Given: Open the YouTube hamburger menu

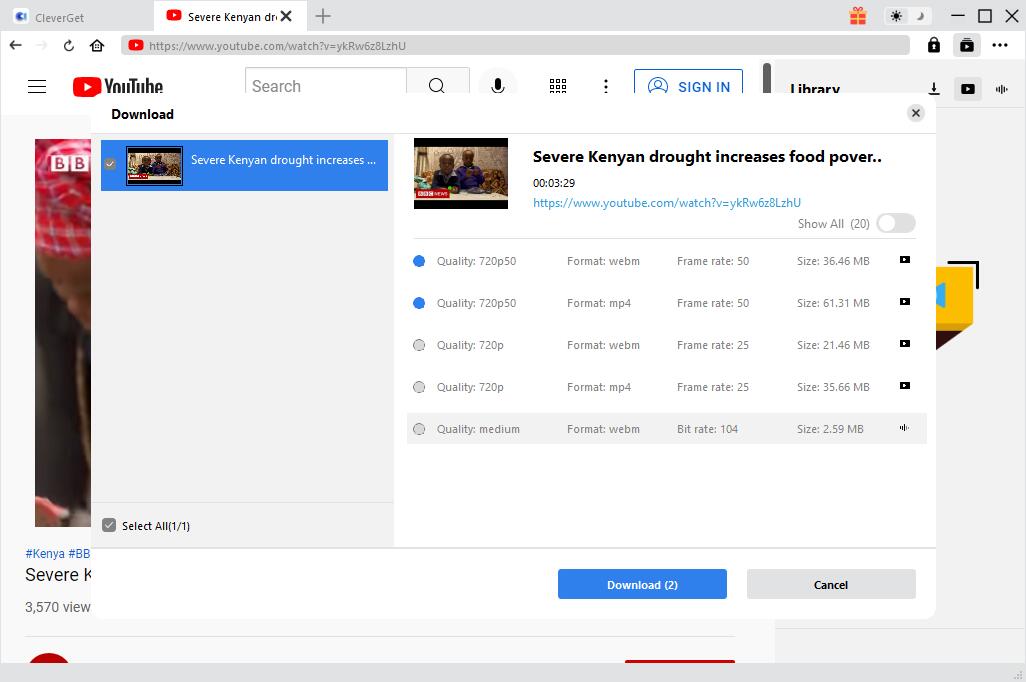Looking at the screenshot, I should 37,87.
